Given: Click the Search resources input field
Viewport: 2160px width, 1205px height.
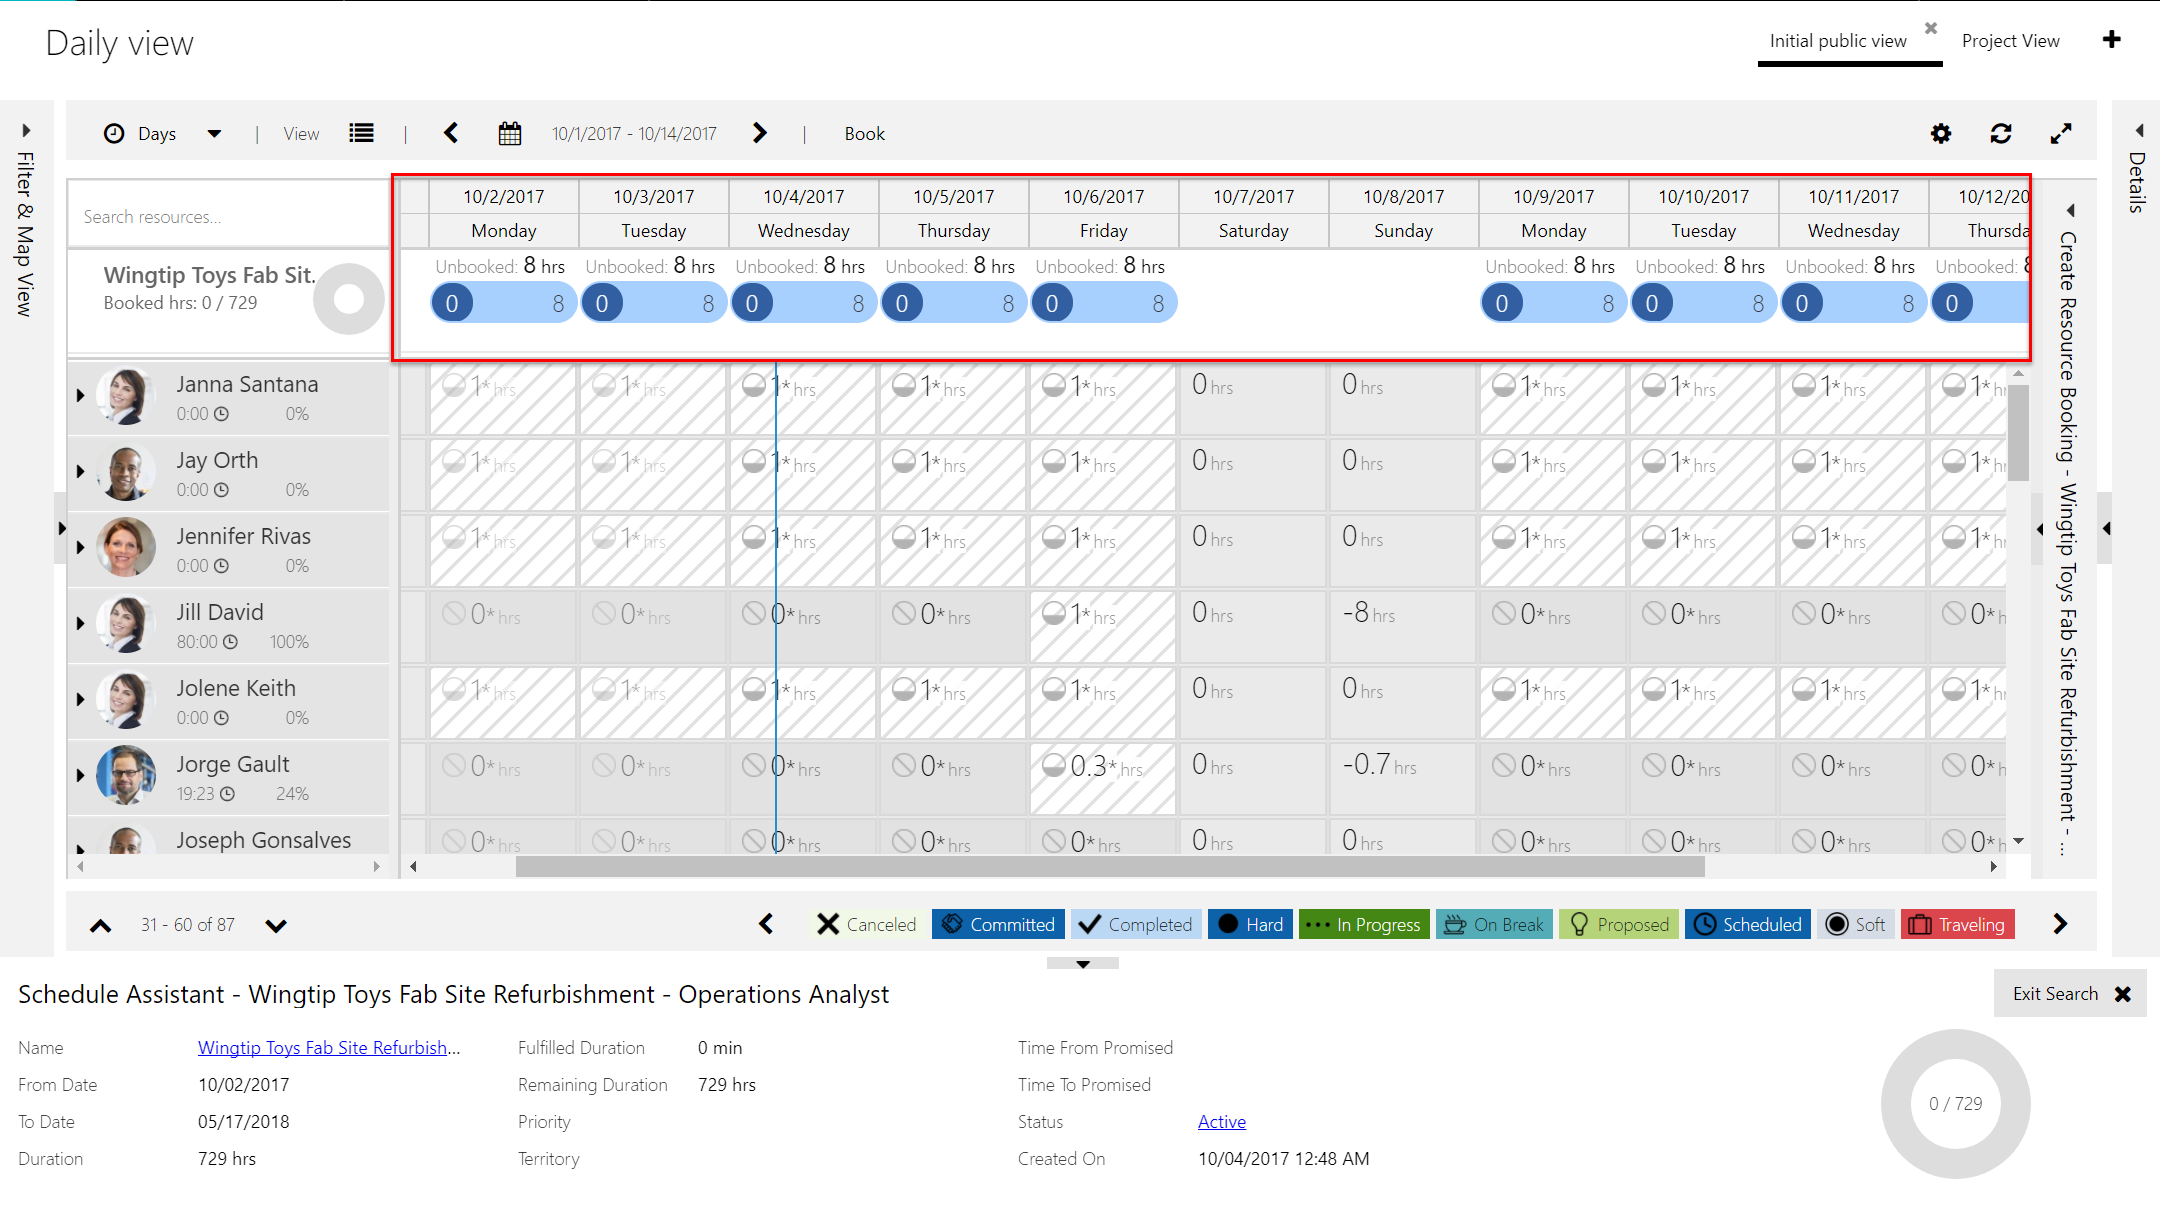Looking at the screenshot, I should click(x=228, y=217).
